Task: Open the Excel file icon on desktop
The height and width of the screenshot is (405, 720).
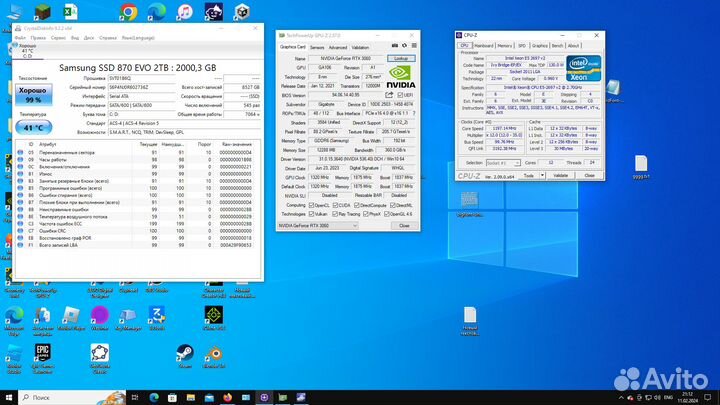Action: click(70, 12)
